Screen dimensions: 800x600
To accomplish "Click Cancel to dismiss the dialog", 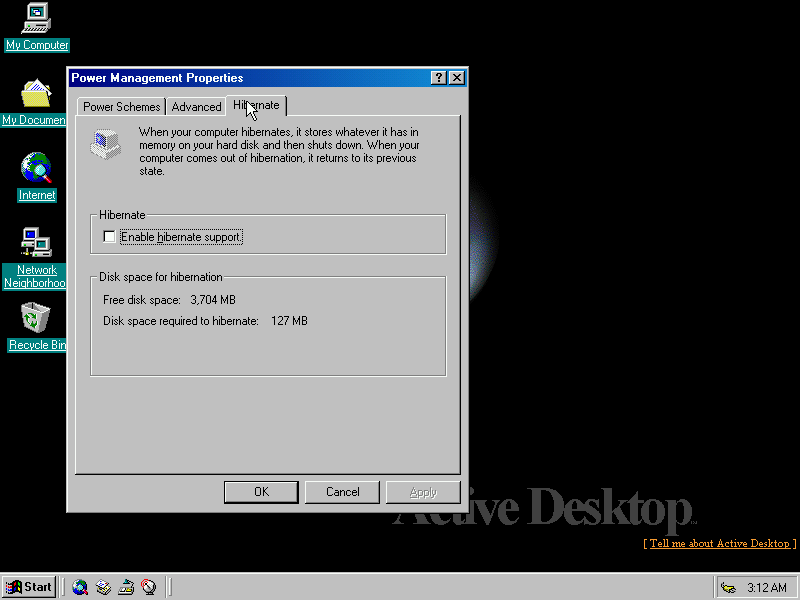I will coord(342,492).
